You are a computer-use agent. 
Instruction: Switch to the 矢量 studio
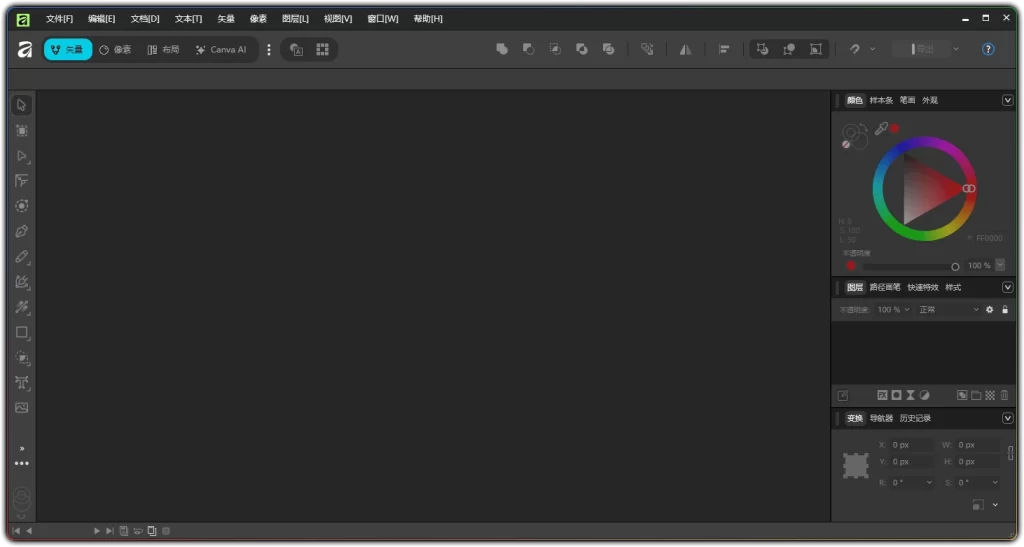pos(68,50)
